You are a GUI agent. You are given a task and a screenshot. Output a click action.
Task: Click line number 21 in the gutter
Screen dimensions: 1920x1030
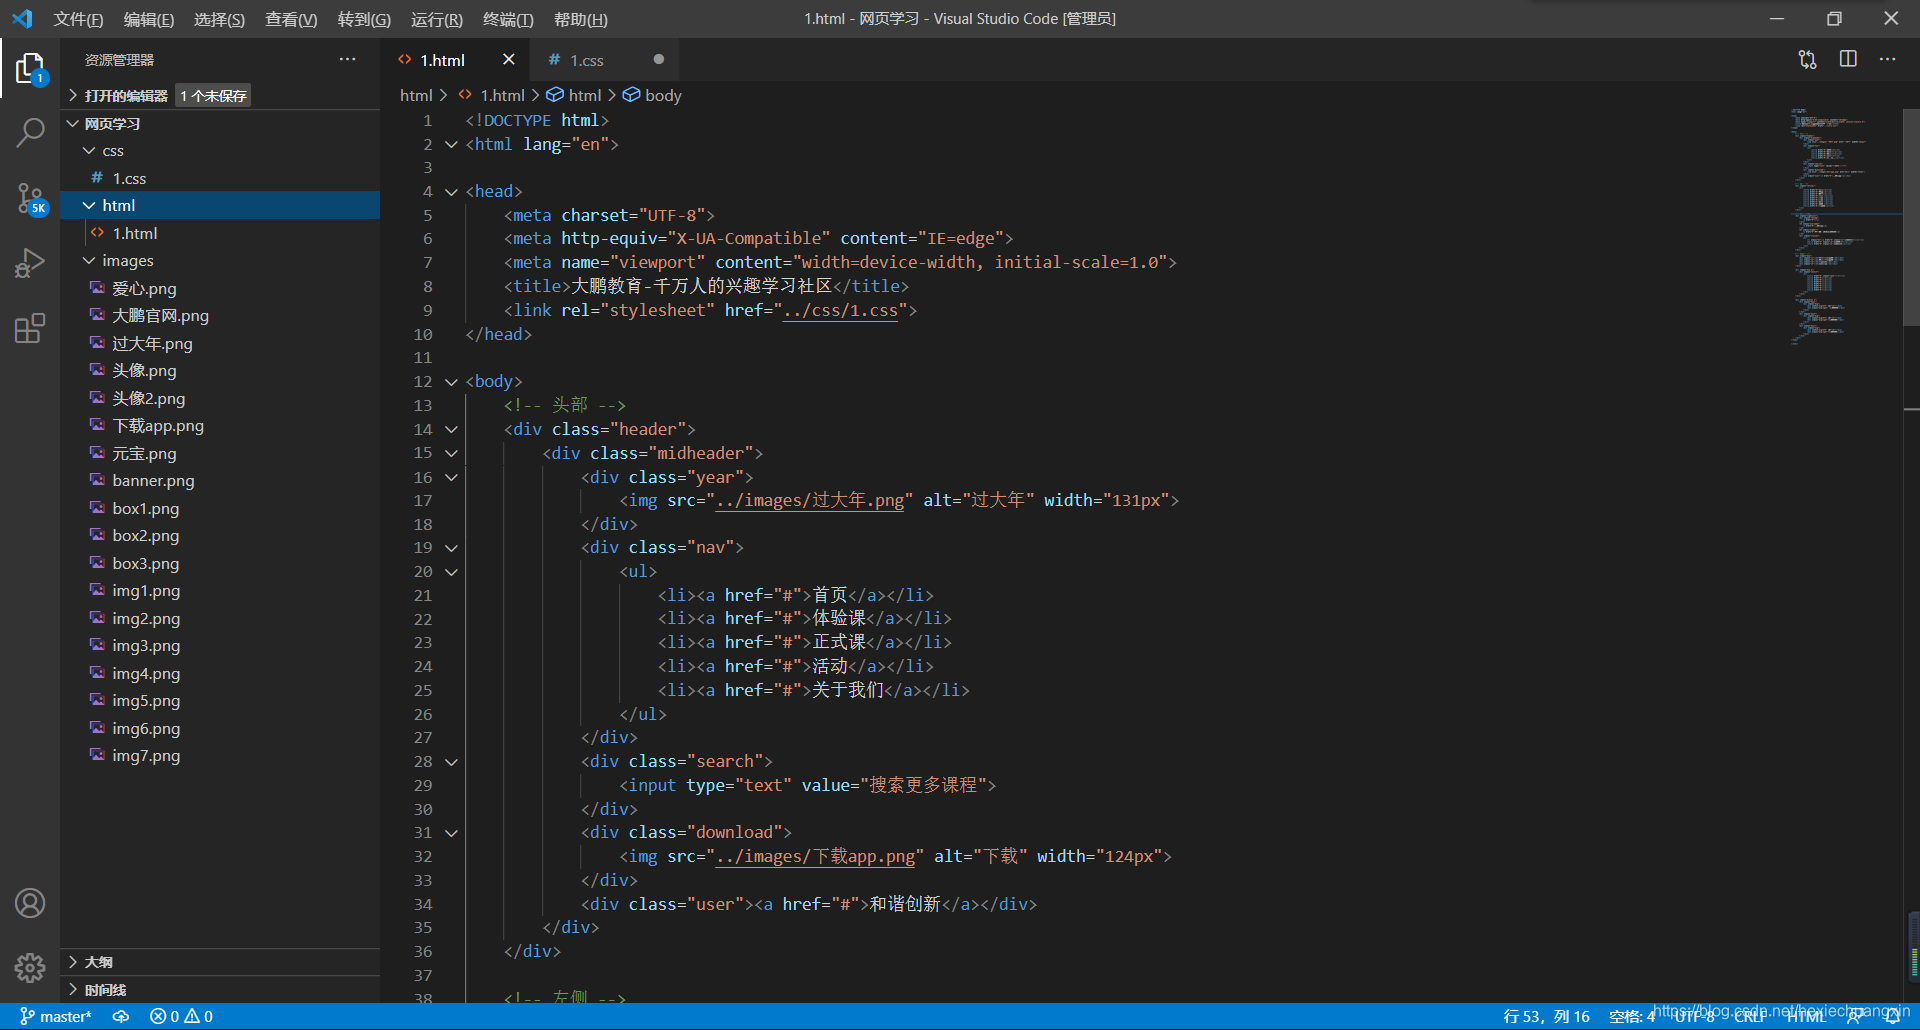pyautogui.click(x=423, y=595)
